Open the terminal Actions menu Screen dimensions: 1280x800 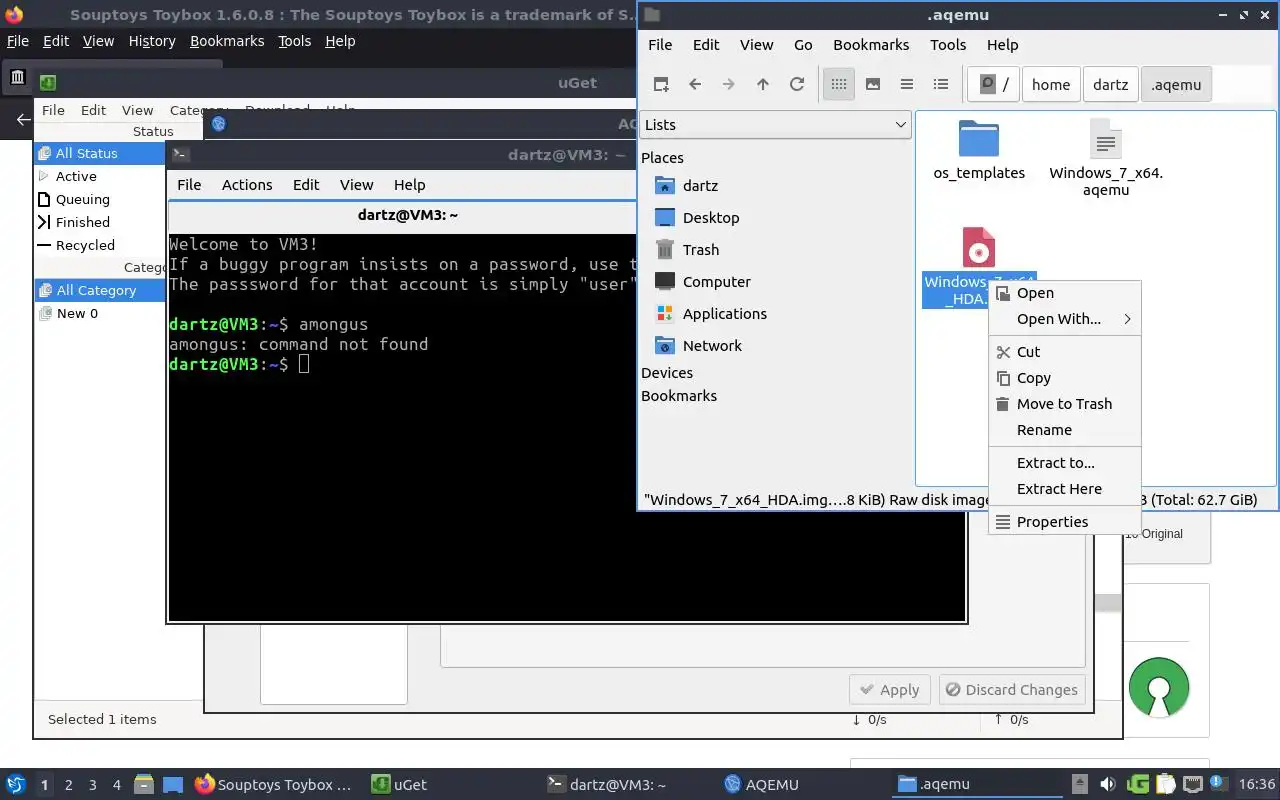pyautogui.click(x=247, y=185)
